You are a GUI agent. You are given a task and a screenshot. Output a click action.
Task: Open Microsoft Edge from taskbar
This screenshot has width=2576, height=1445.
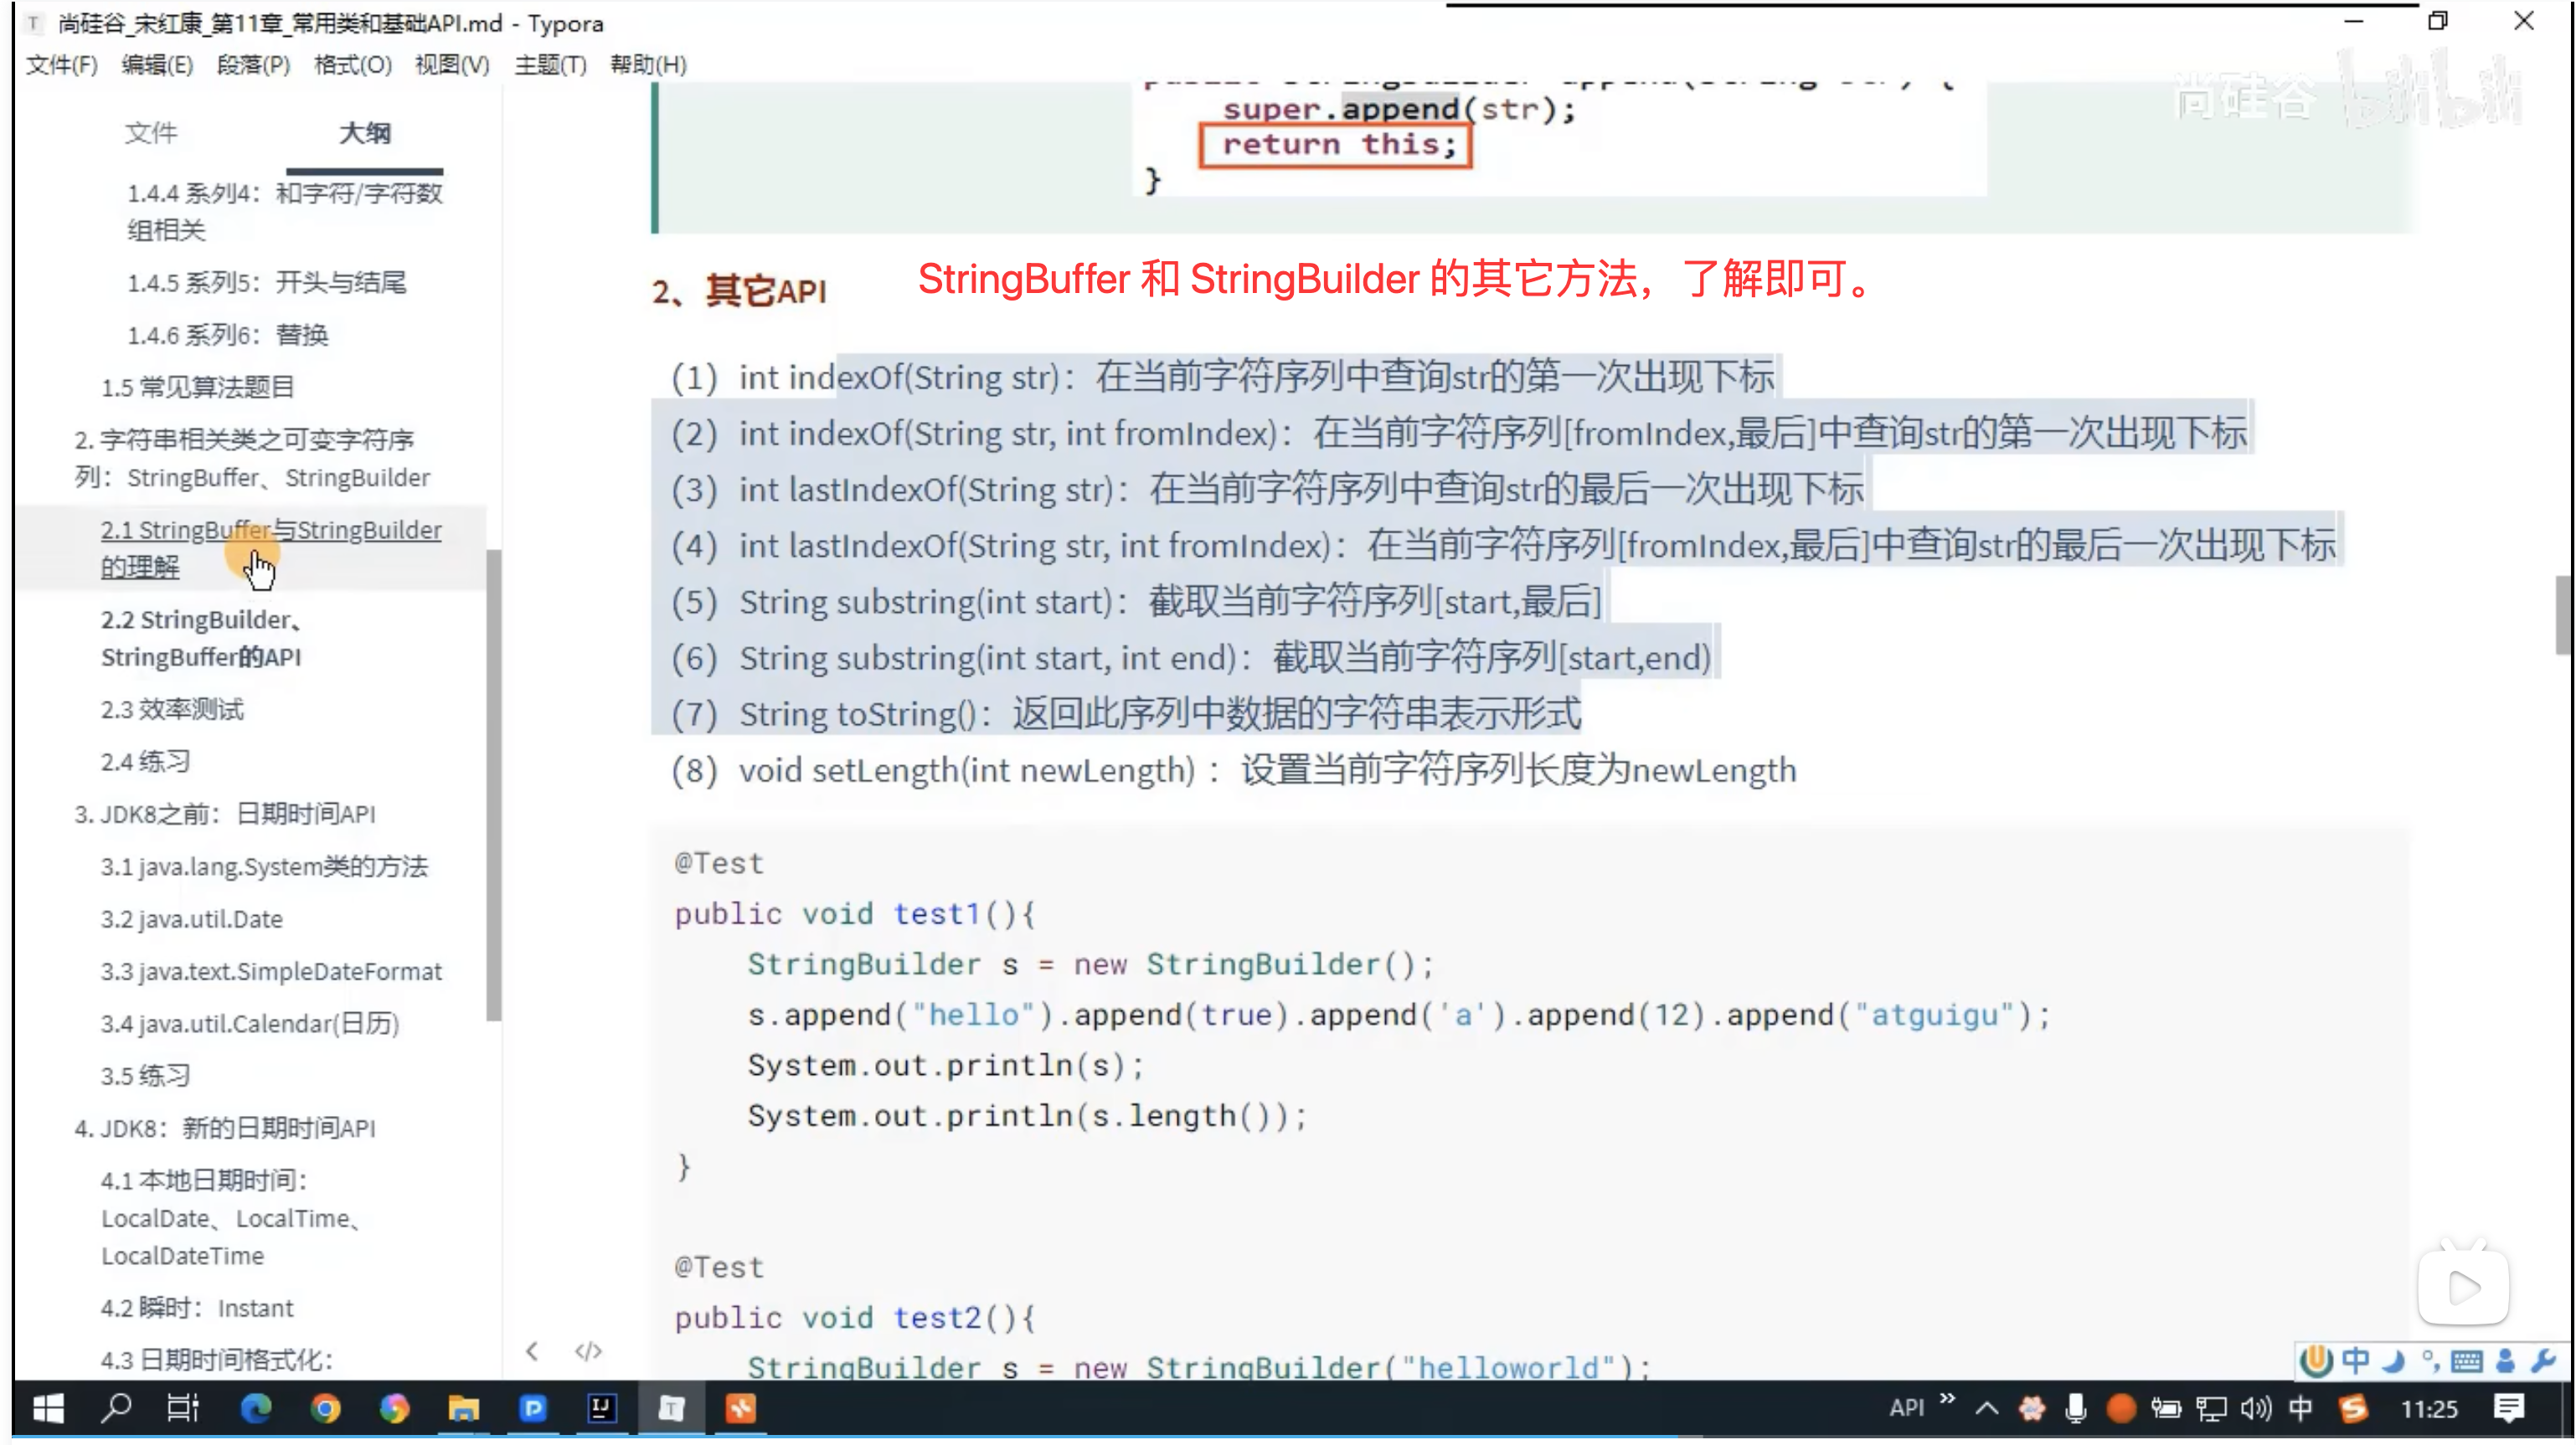click(256, 1409)
